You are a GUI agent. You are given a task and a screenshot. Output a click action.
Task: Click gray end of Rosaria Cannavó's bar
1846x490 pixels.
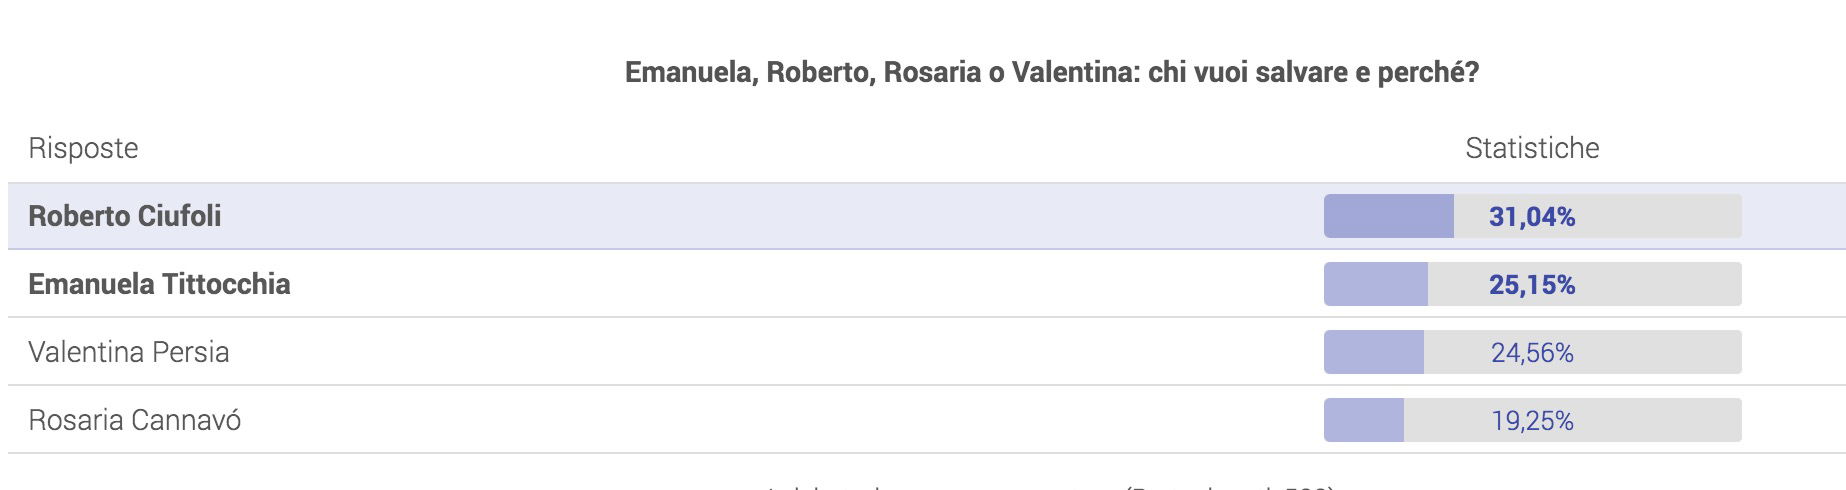click(1660, 420)
